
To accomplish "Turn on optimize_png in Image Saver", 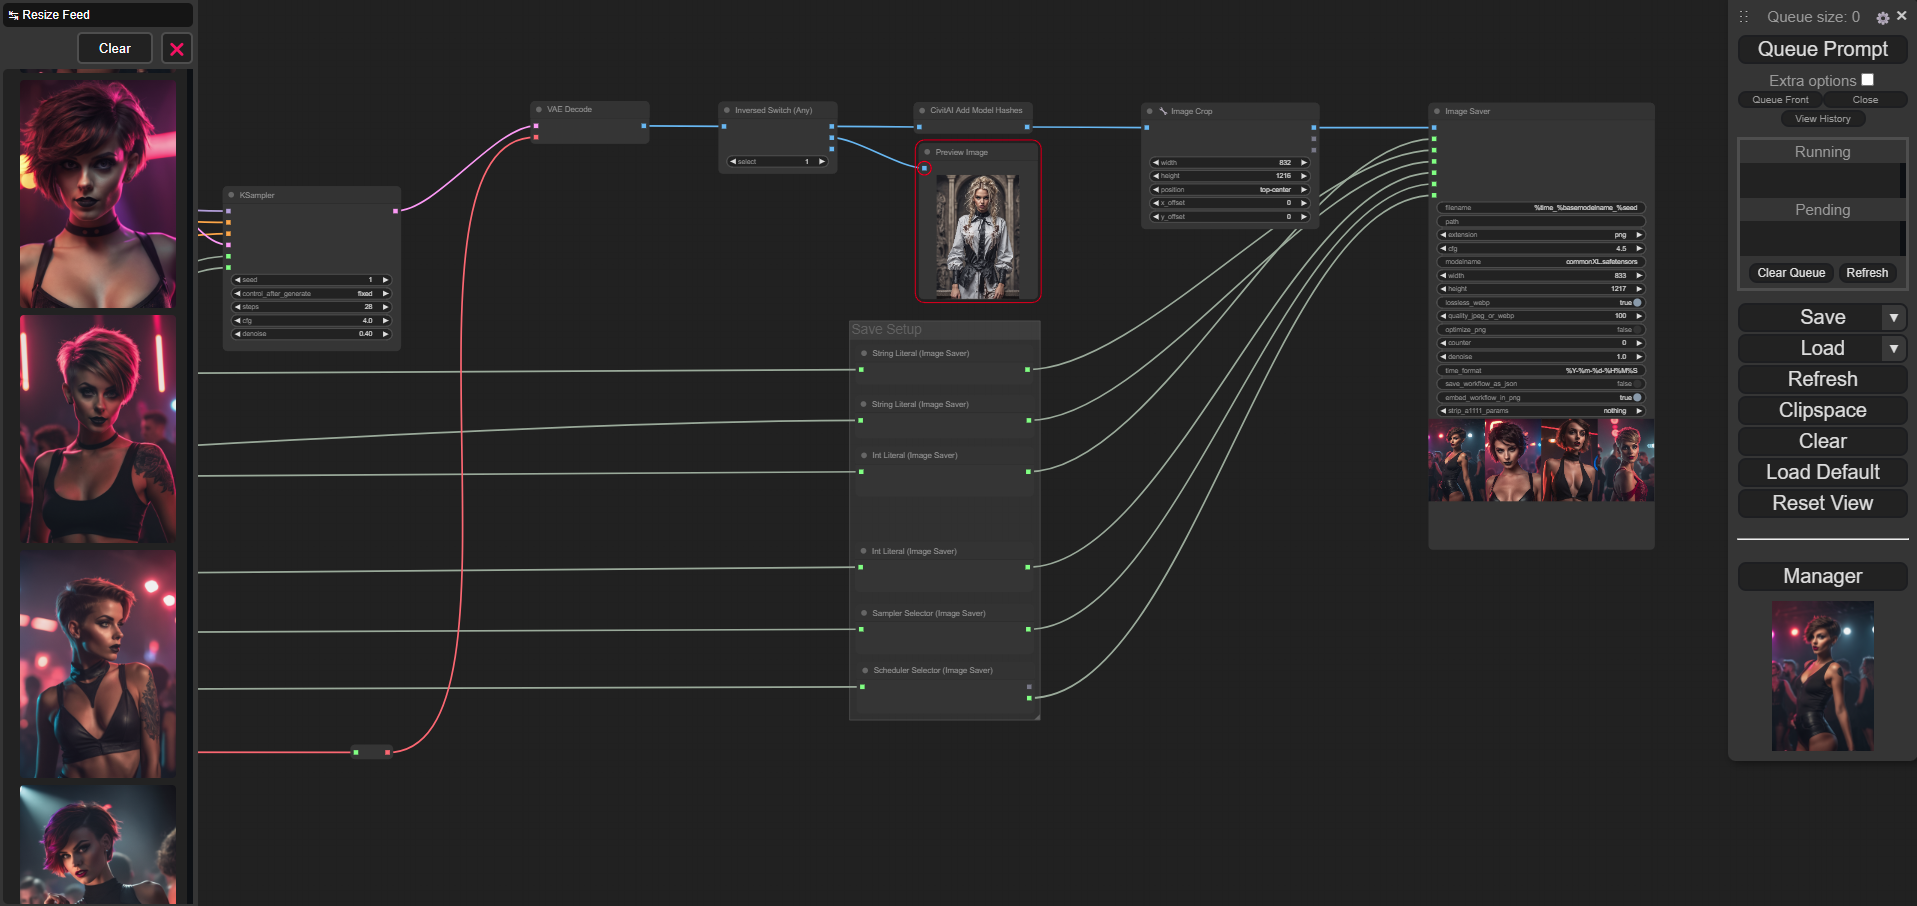I will pyautogui.click(x=1637, y=330).
